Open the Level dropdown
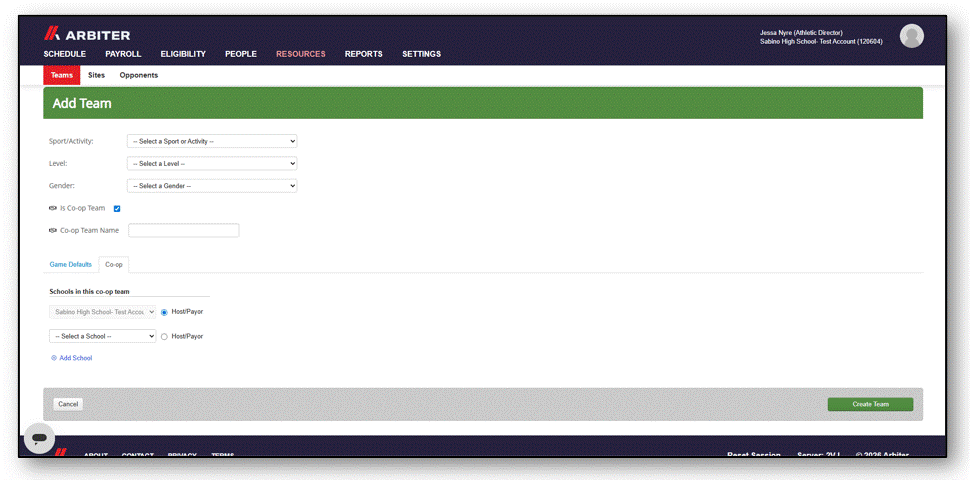 (x=212, y=163)
